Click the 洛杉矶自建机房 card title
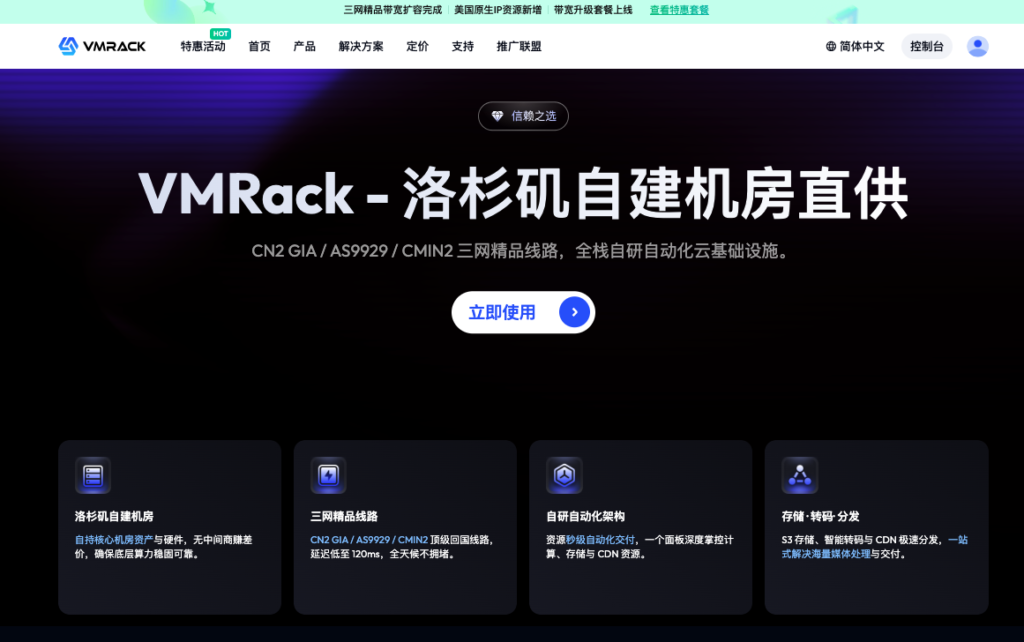 [114, 516]
